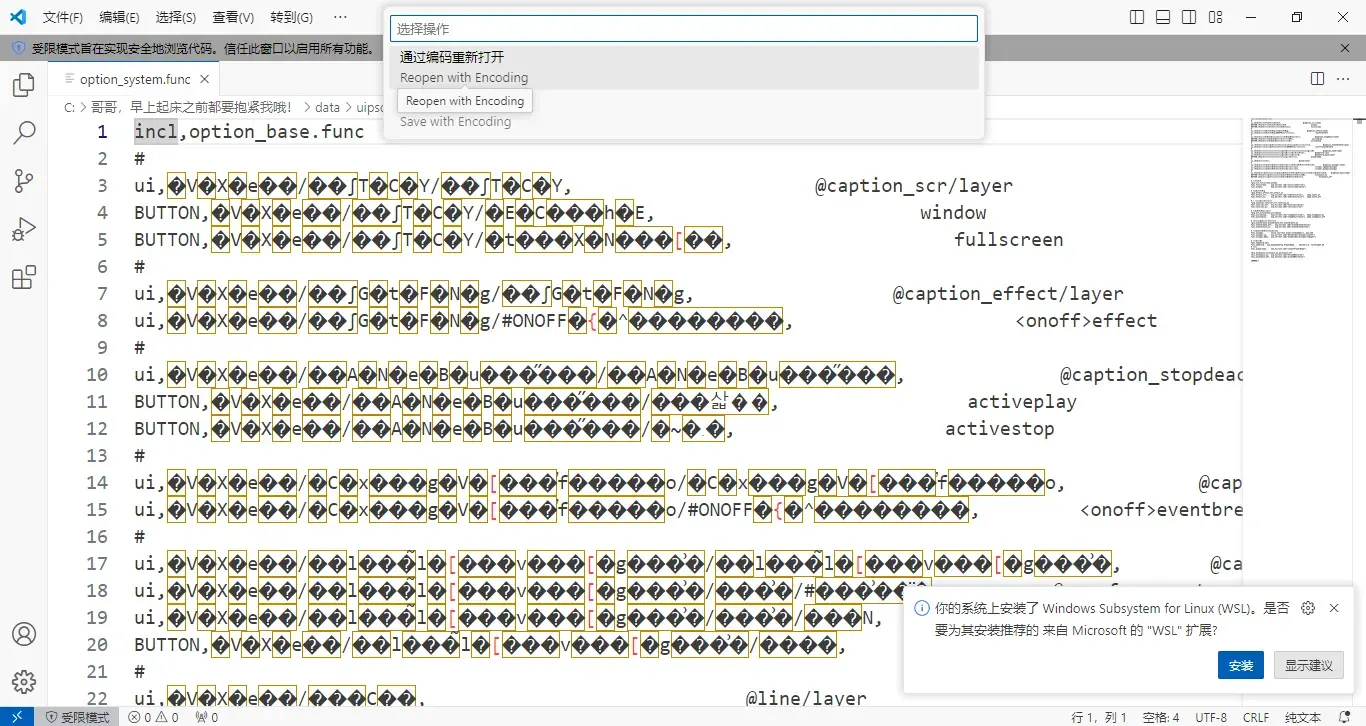Screen dimensions: 1366x726
Task: Toggle the primary side bar layout button
Action: [x=1137, y=17]
